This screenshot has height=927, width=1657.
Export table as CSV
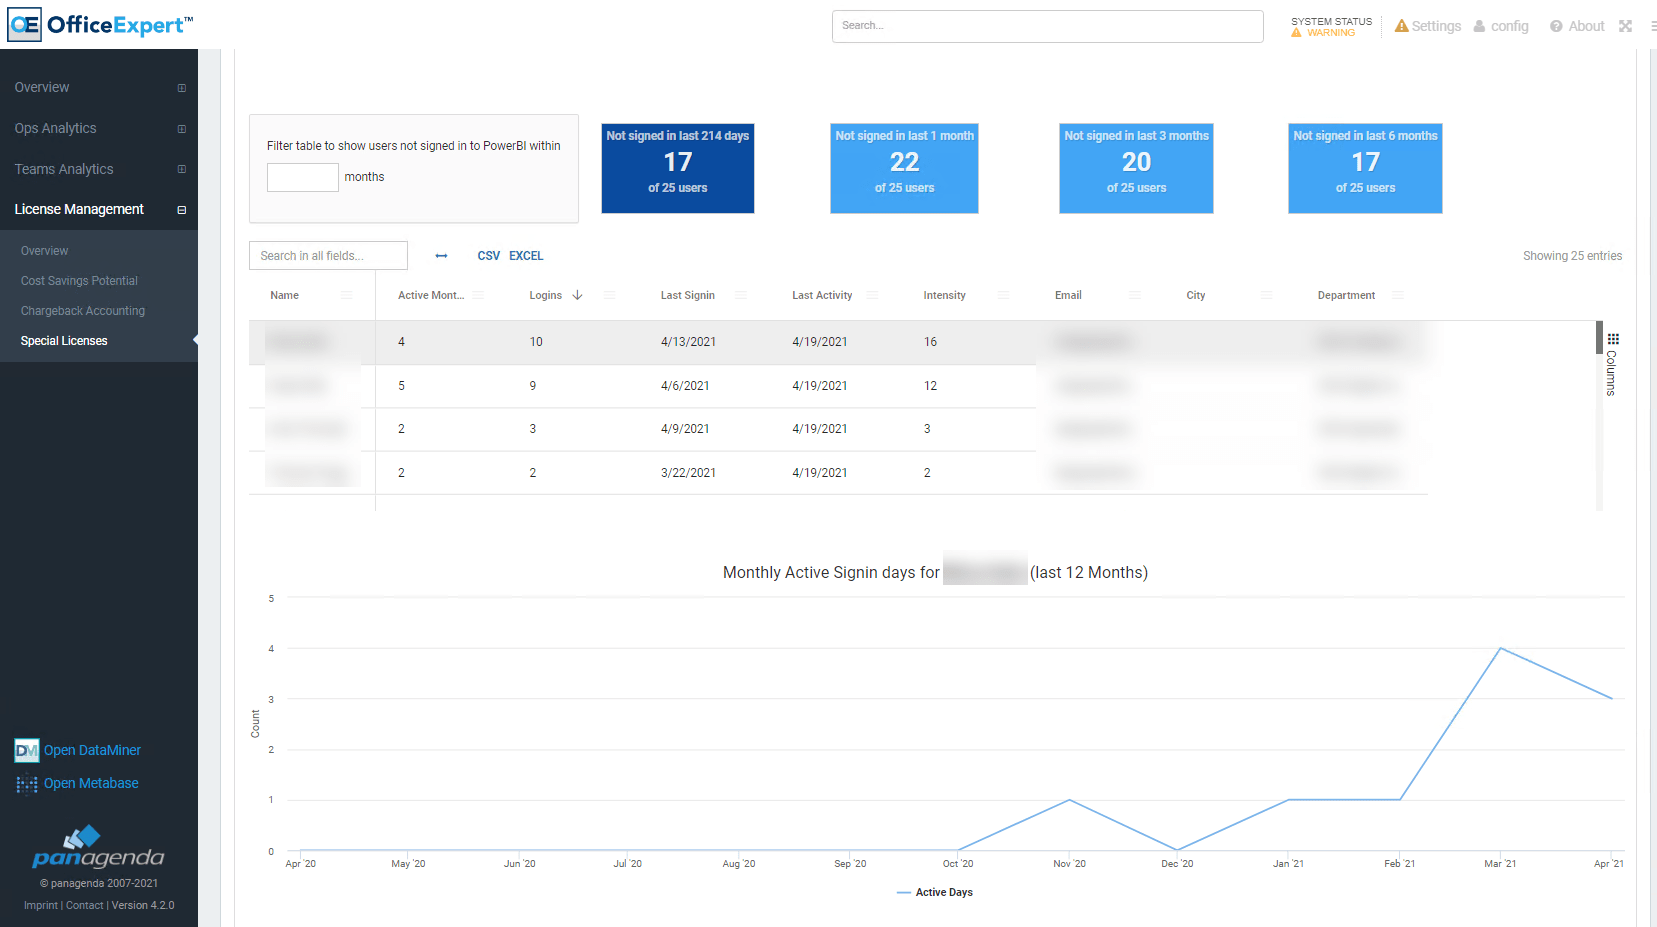pyautogui.click(x=489, y=256)
